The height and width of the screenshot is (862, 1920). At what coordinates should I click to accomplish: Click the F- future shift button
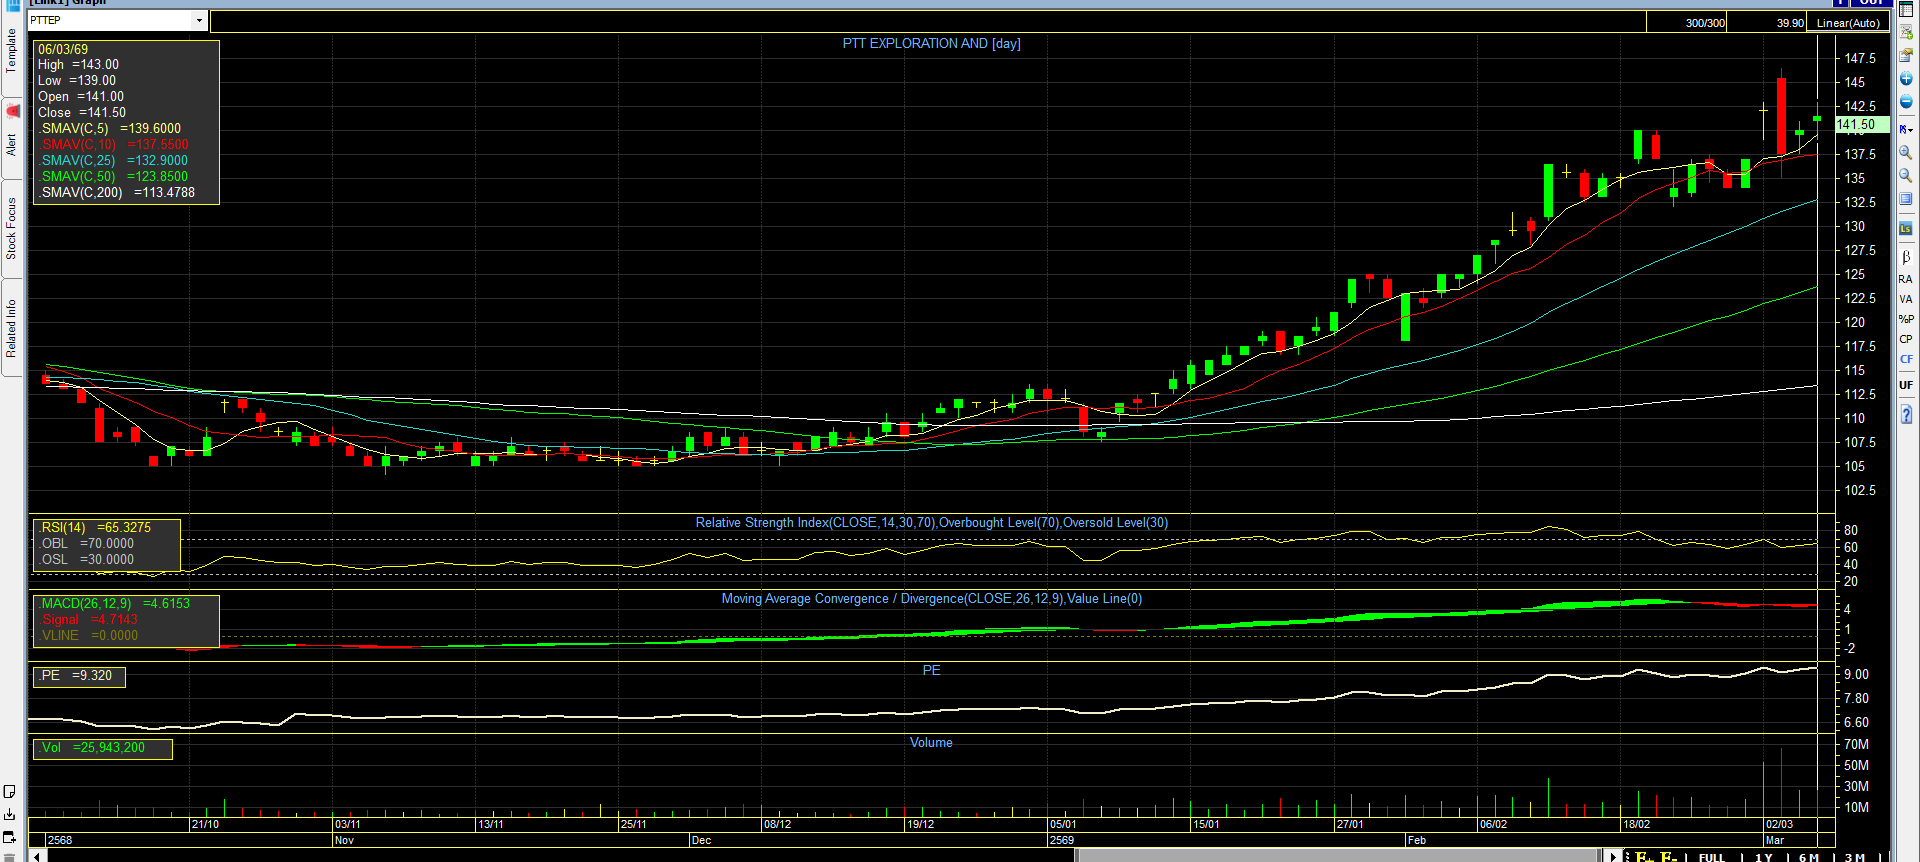tap(1668, 857)
